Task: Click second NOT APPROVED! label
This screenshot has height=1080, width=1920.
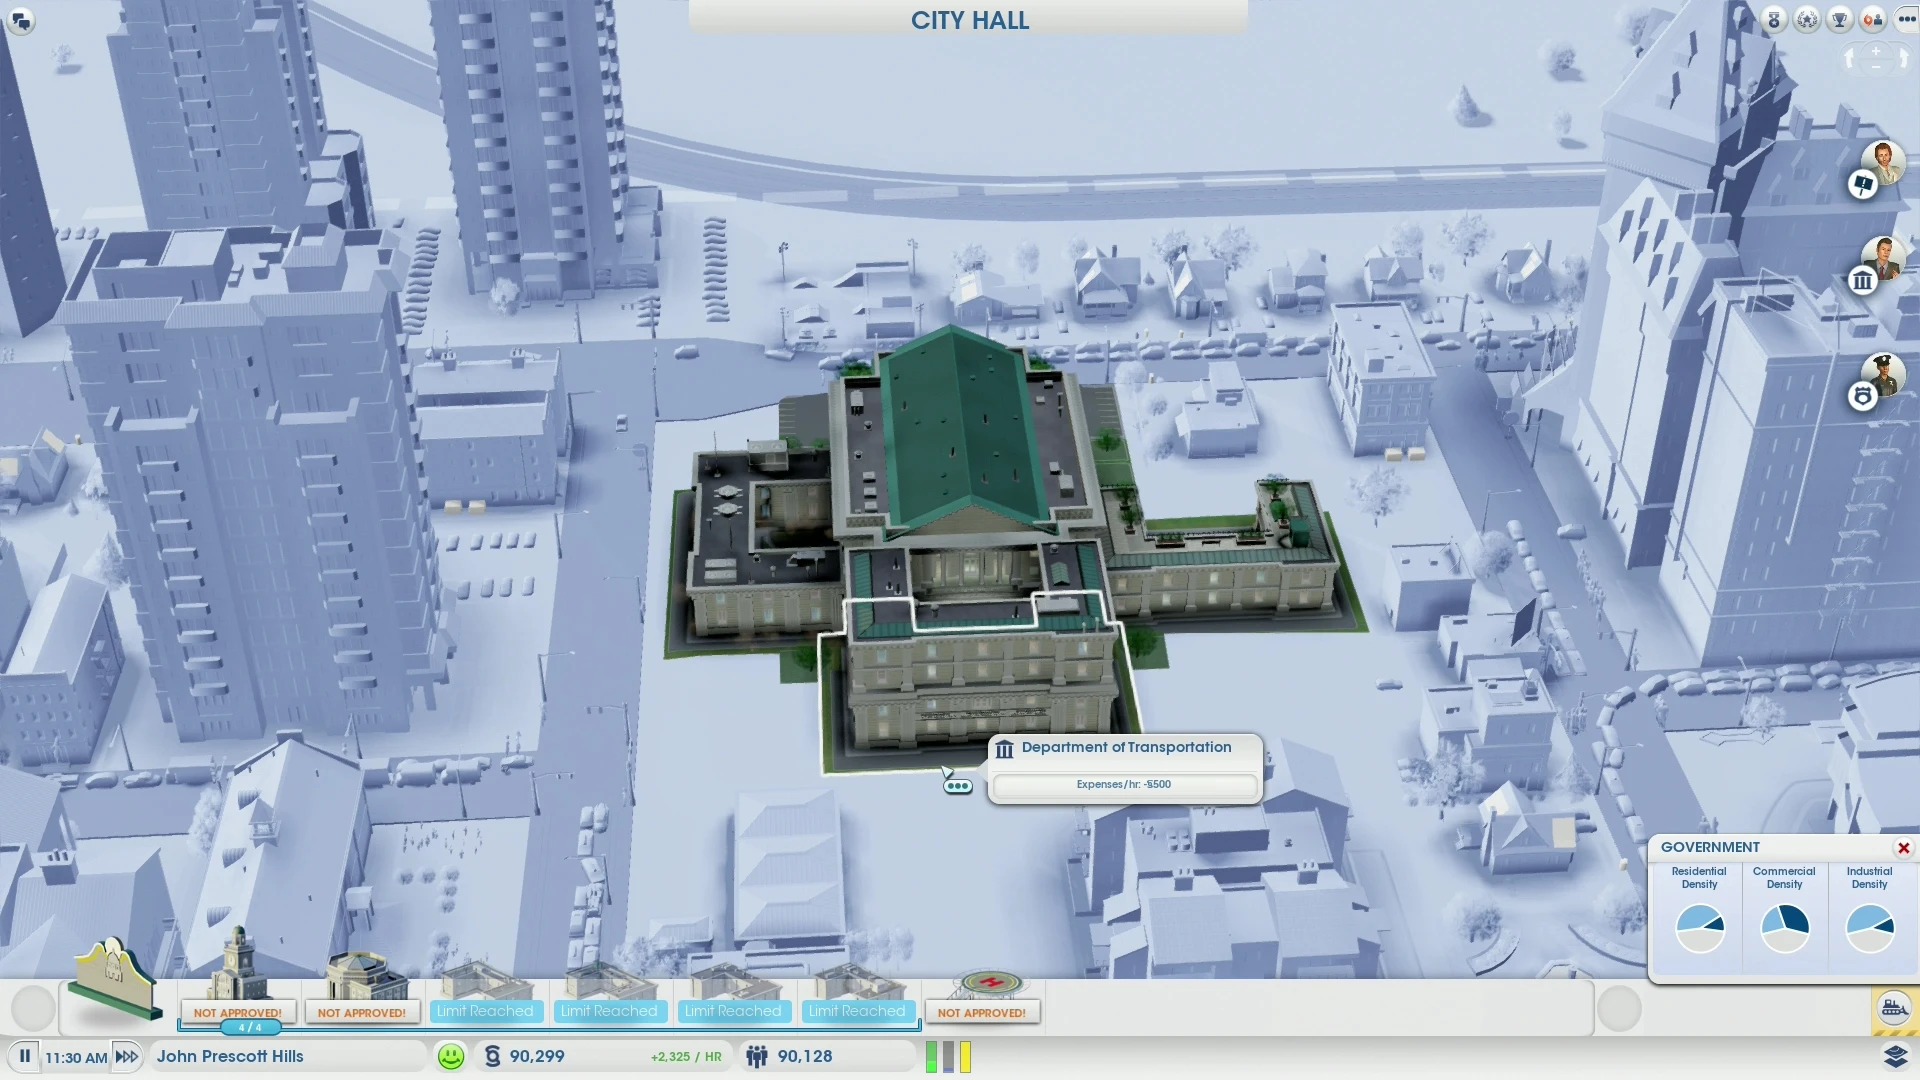Action: pyautogui.click(x=362, y=1013)
